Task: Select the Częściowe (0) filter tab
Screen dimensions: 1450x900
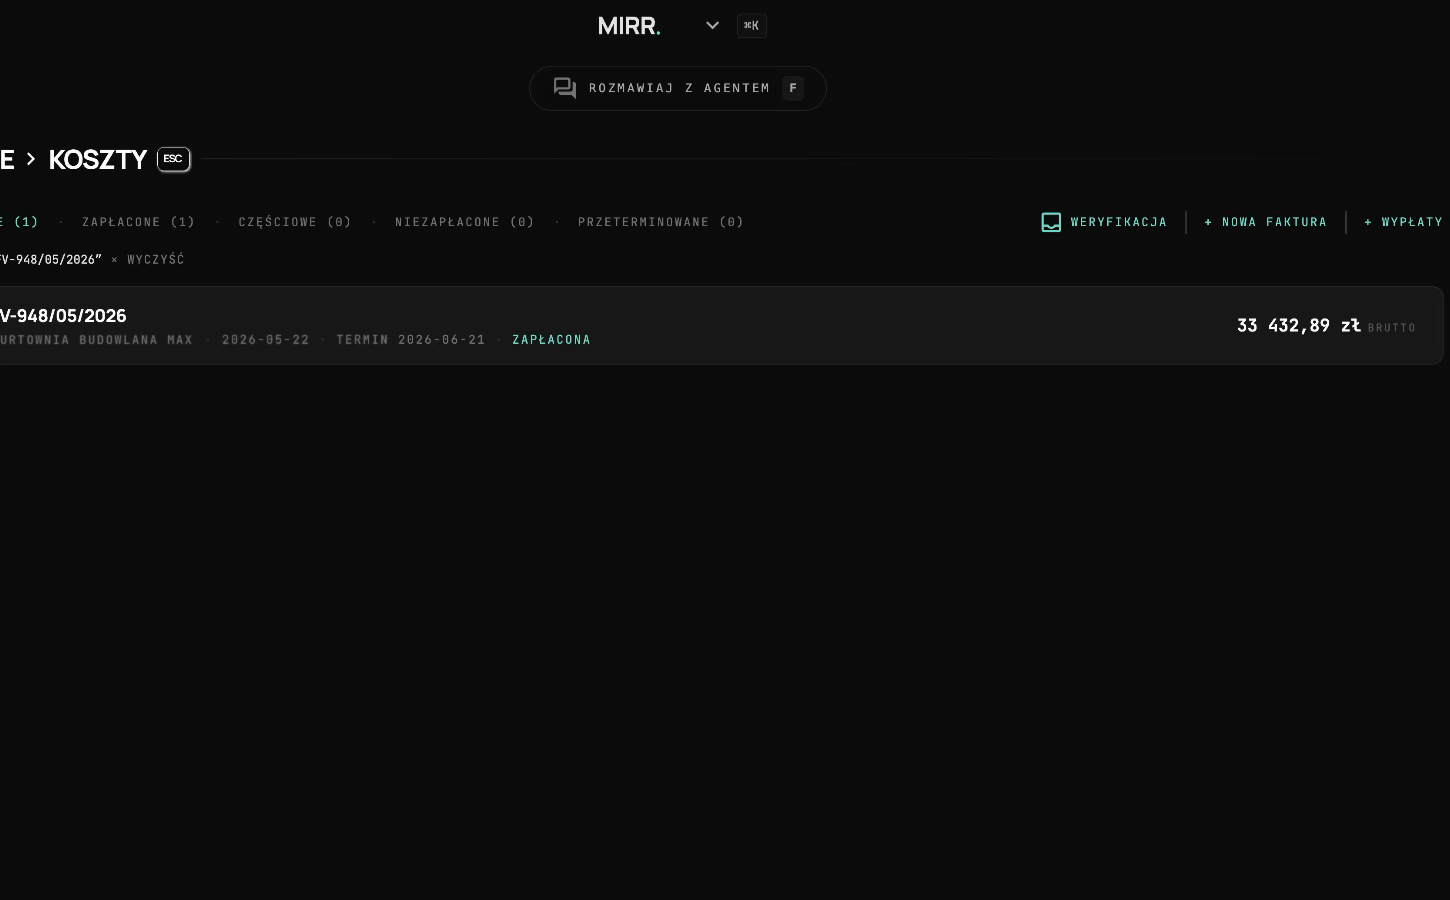Action: tap(295, 222)
